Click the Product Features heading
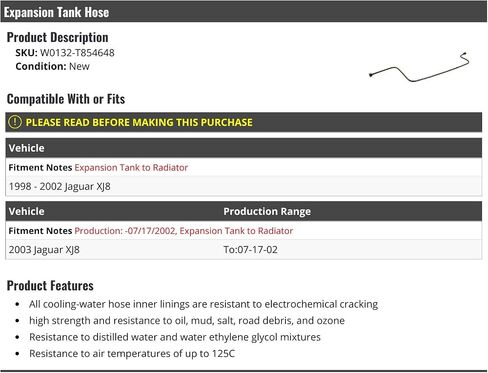 click(x=50, y=286)
